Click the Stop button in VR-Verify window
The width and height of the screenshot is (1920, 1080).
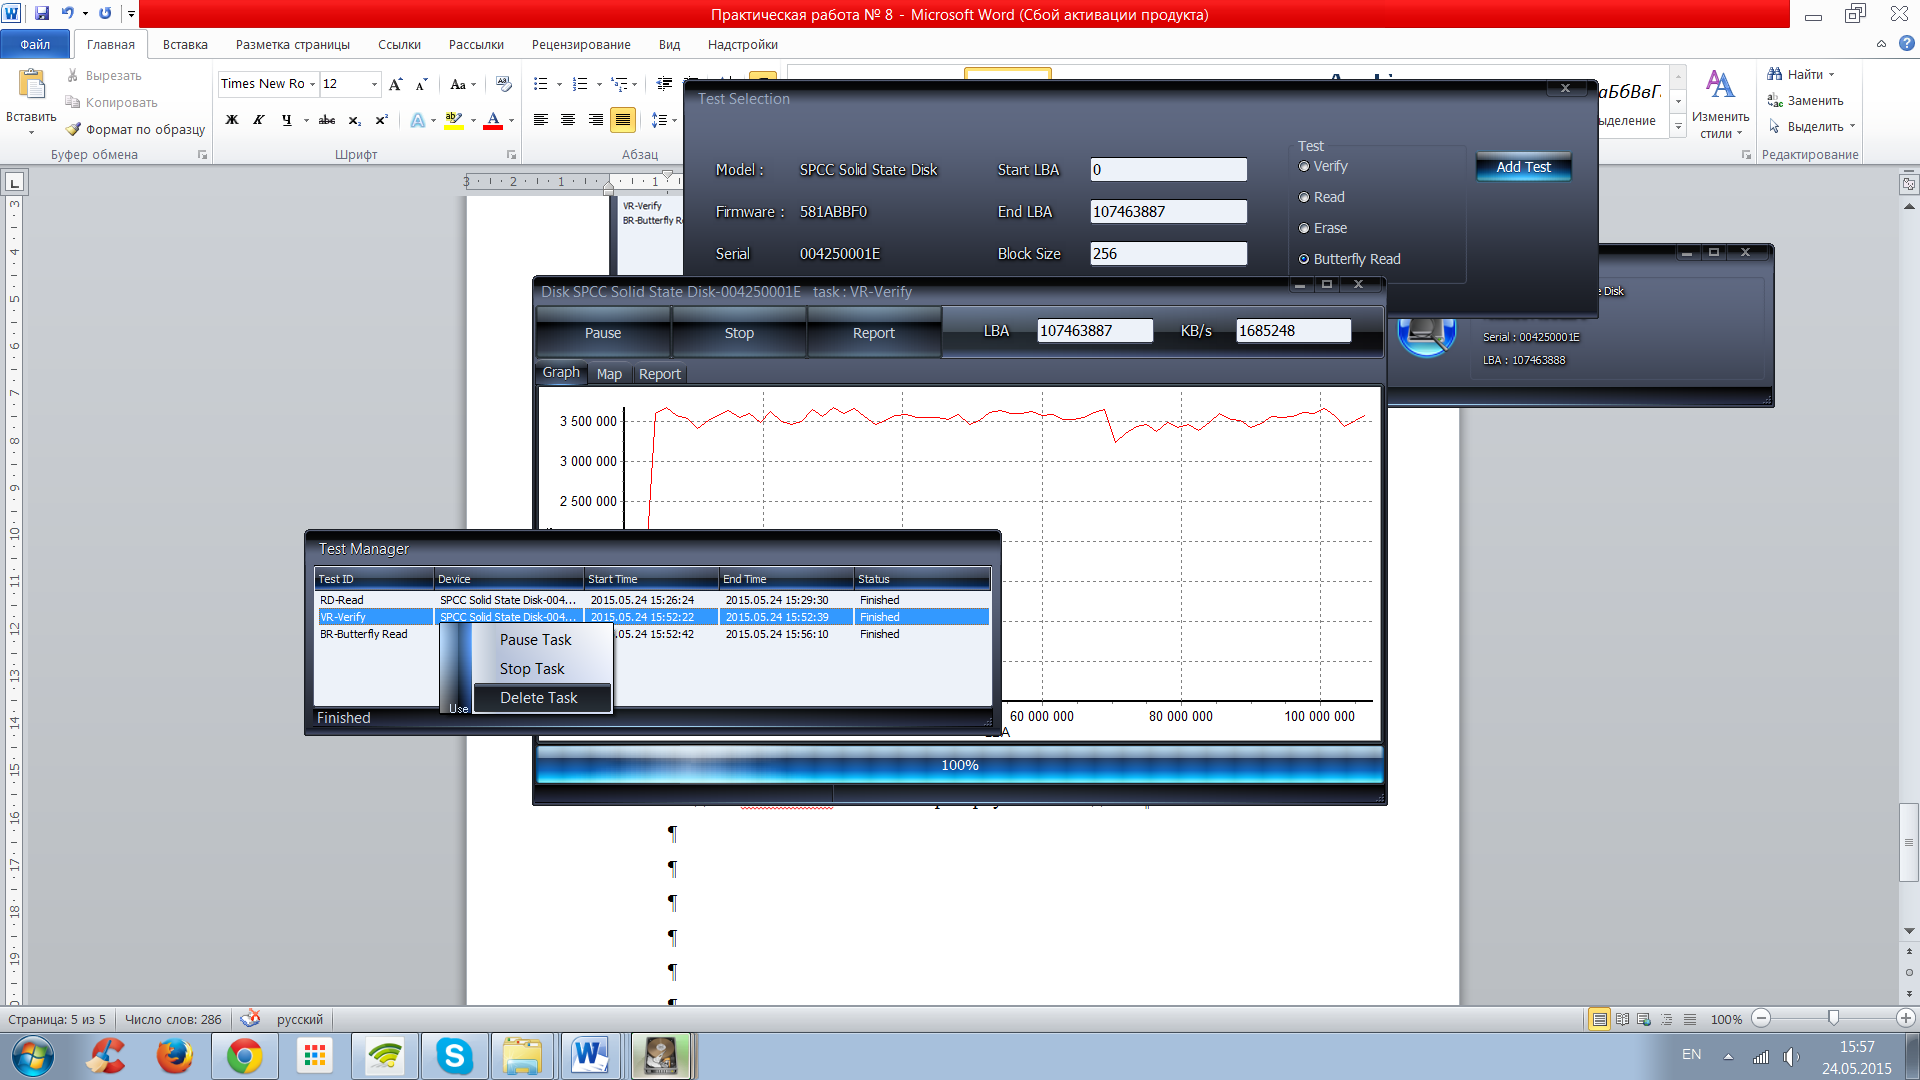pos(739,333)
